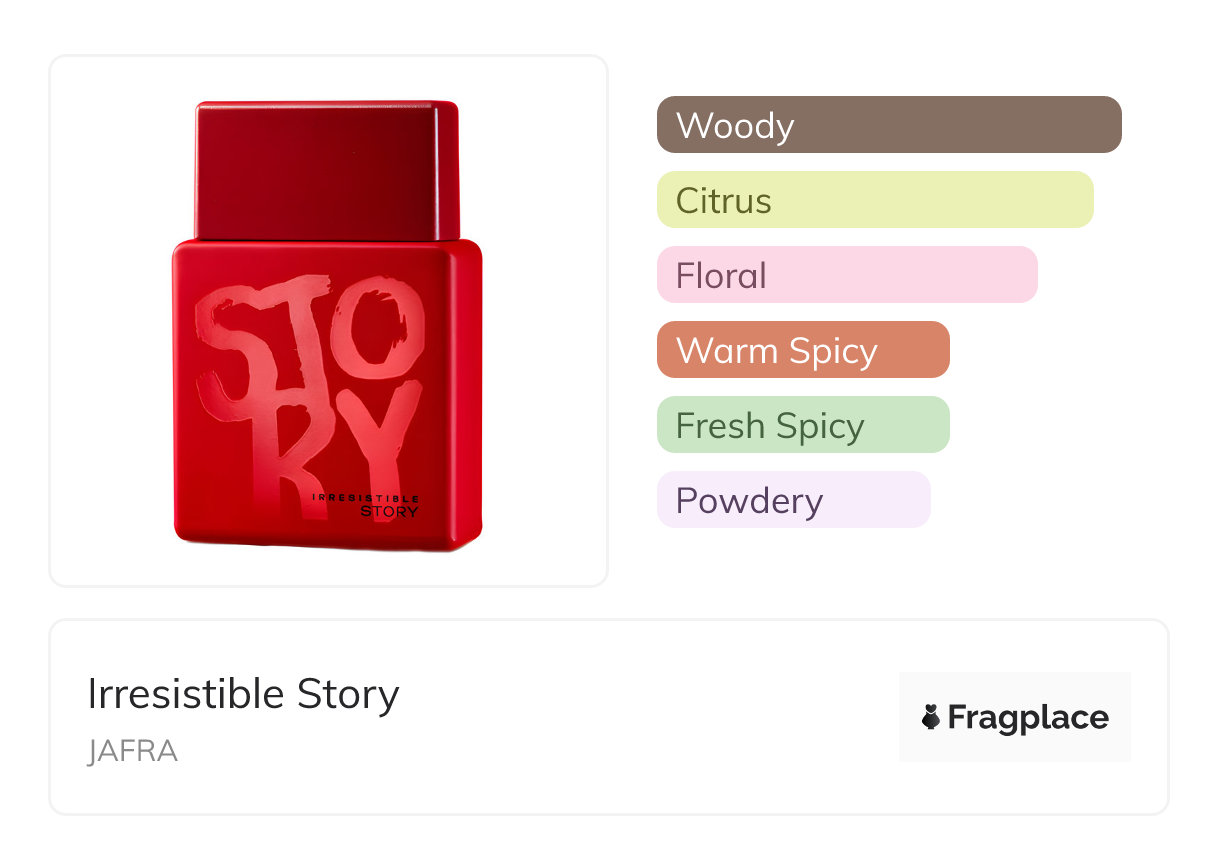Select the Powdery accord bar

pos(793,500)
